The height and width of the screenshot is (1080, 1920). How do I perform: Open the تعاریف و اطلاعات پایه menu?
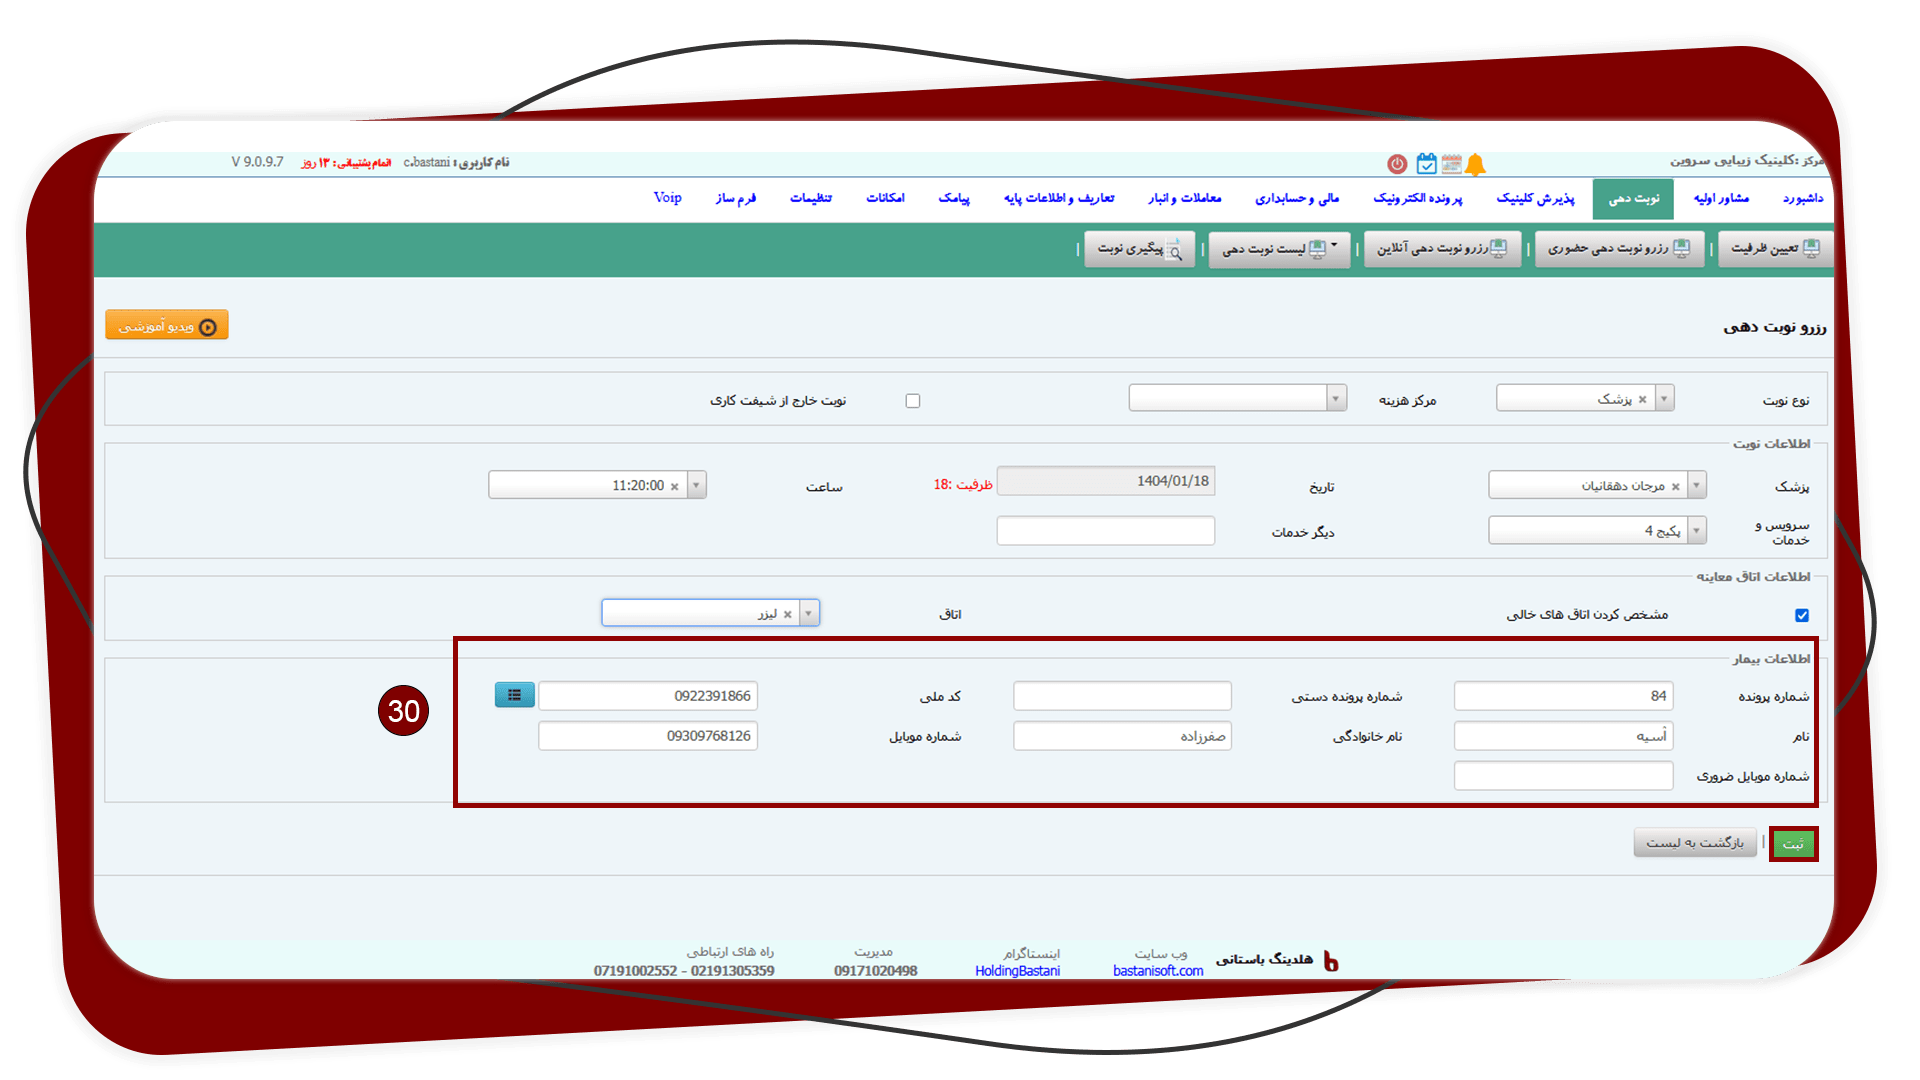[x=1059, y=198]
